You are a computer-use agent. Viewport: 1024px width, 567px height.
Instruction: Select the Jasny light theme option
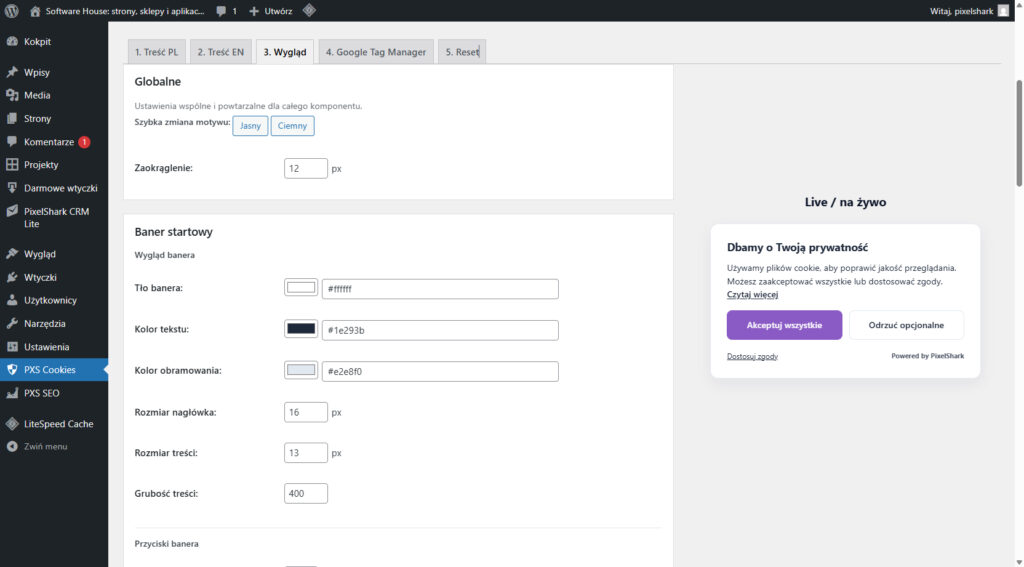[250, 126]
